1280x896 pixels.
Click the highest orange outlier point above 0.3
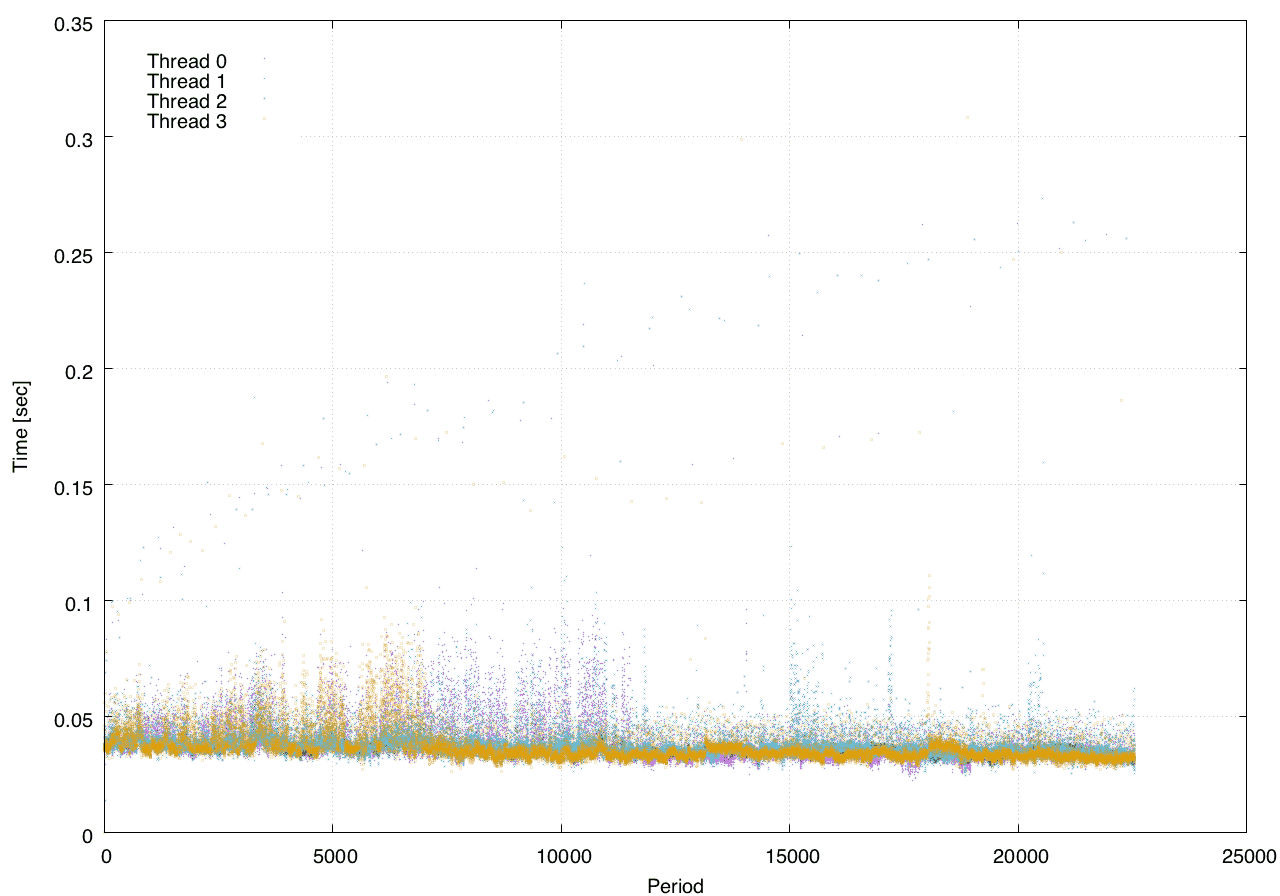(x=967, y=117)
